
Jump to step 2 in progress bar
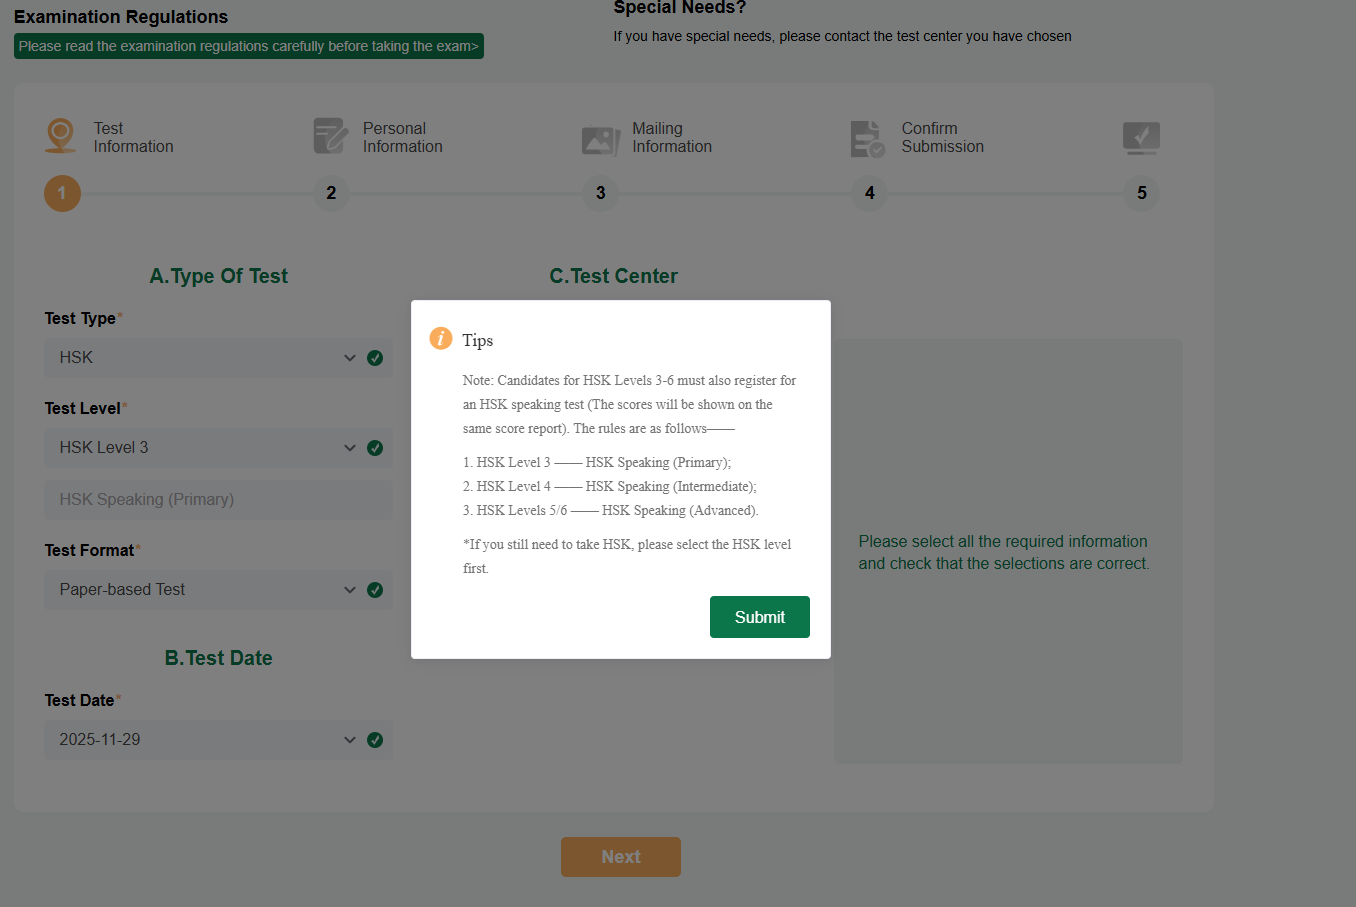331,193
